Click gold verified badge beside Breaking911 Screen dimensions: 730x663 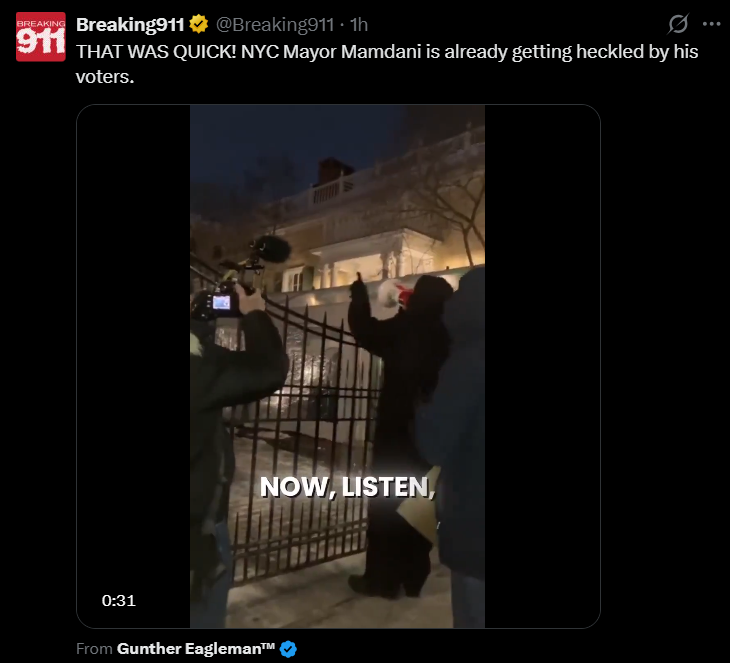click(199, 24)
